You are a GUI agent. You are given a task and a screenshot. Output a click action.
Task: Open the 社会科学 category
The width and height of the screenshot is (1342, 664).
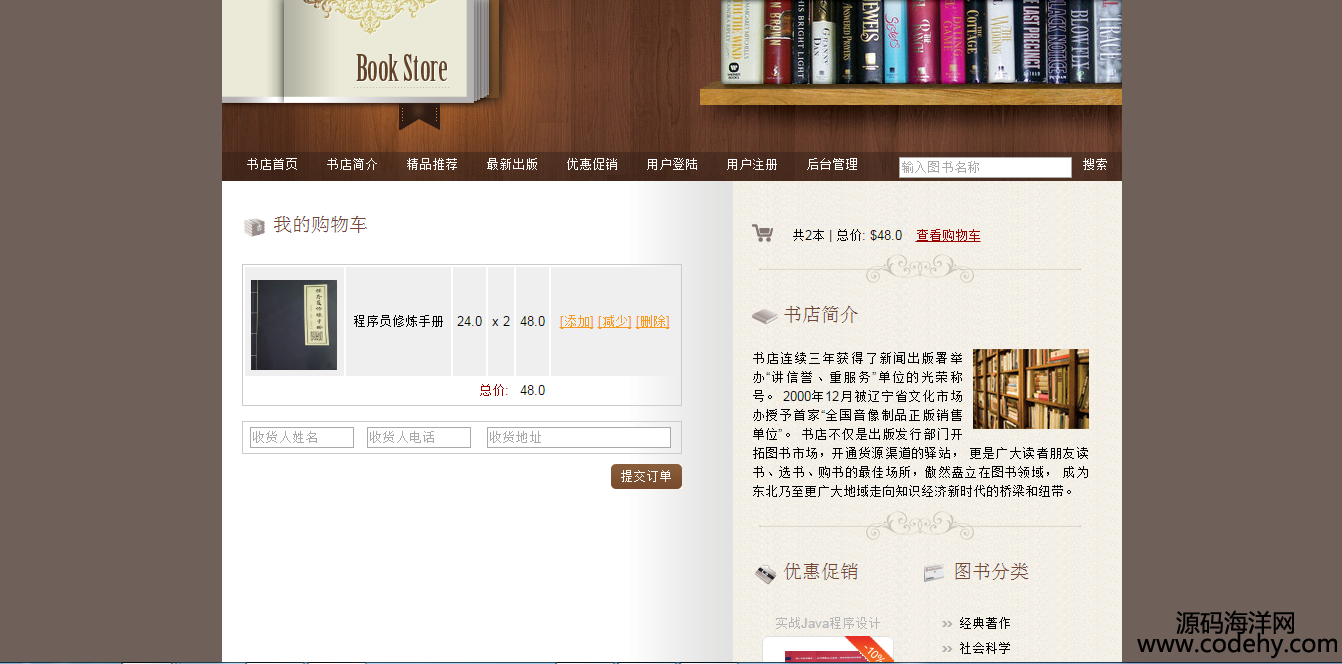coord(985,649)
